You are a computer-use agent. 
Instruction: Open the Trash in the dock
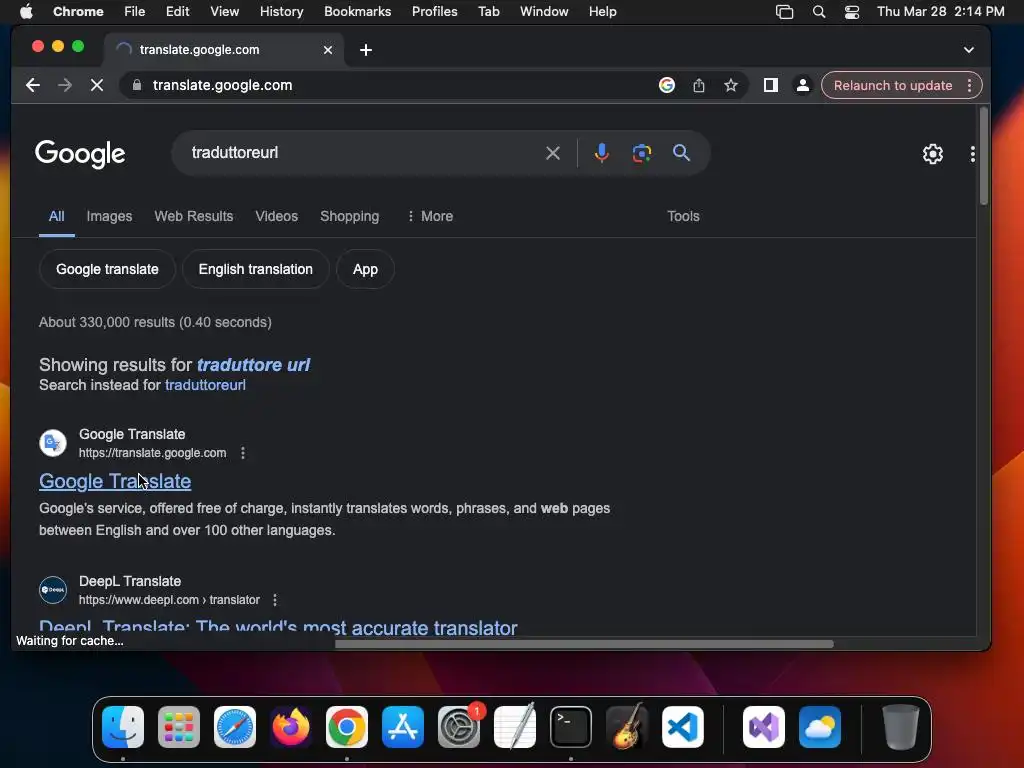[x=901, y=727]
